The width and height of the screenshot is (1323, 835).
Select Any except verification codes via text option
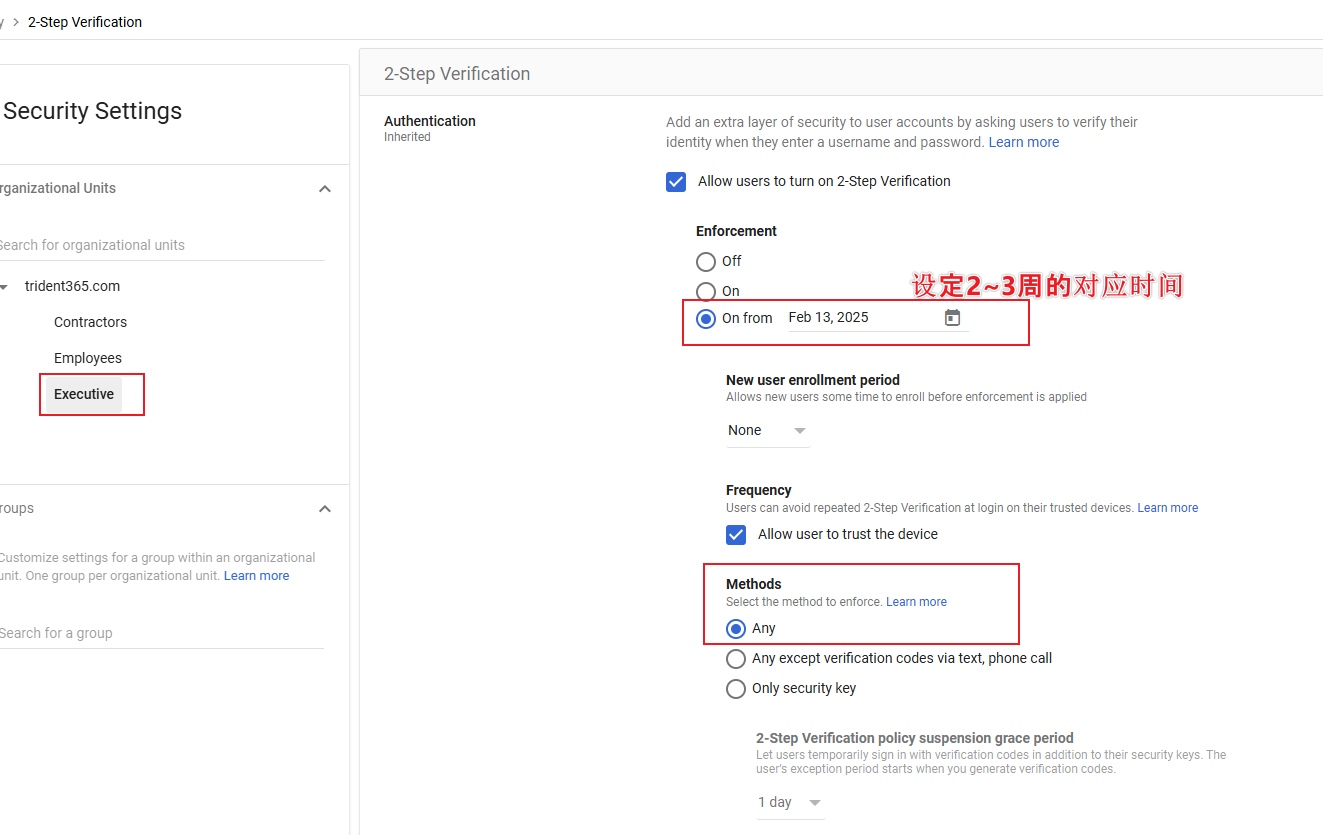[736, 659]
